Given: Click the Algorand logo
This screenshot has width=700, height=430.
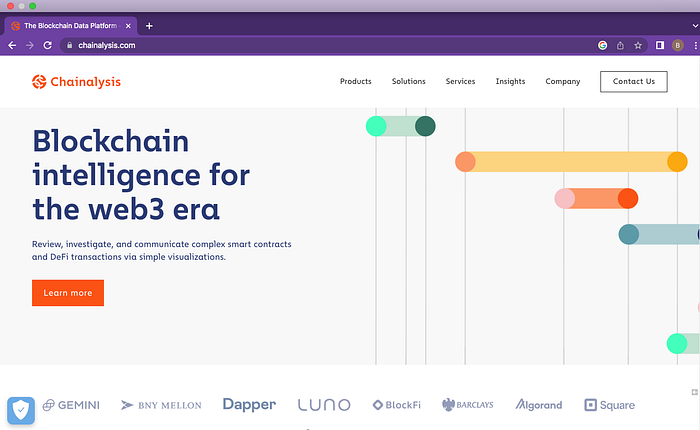Looking at the screenshot, I should tap(538, 405).
